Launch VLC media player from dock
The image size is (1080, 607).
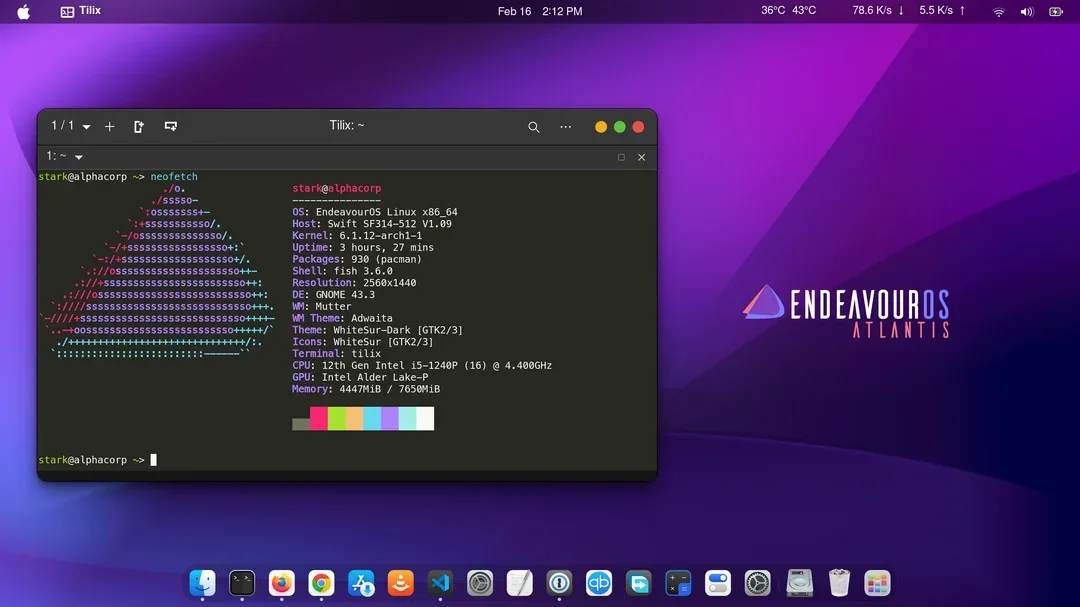pos(401,582)
